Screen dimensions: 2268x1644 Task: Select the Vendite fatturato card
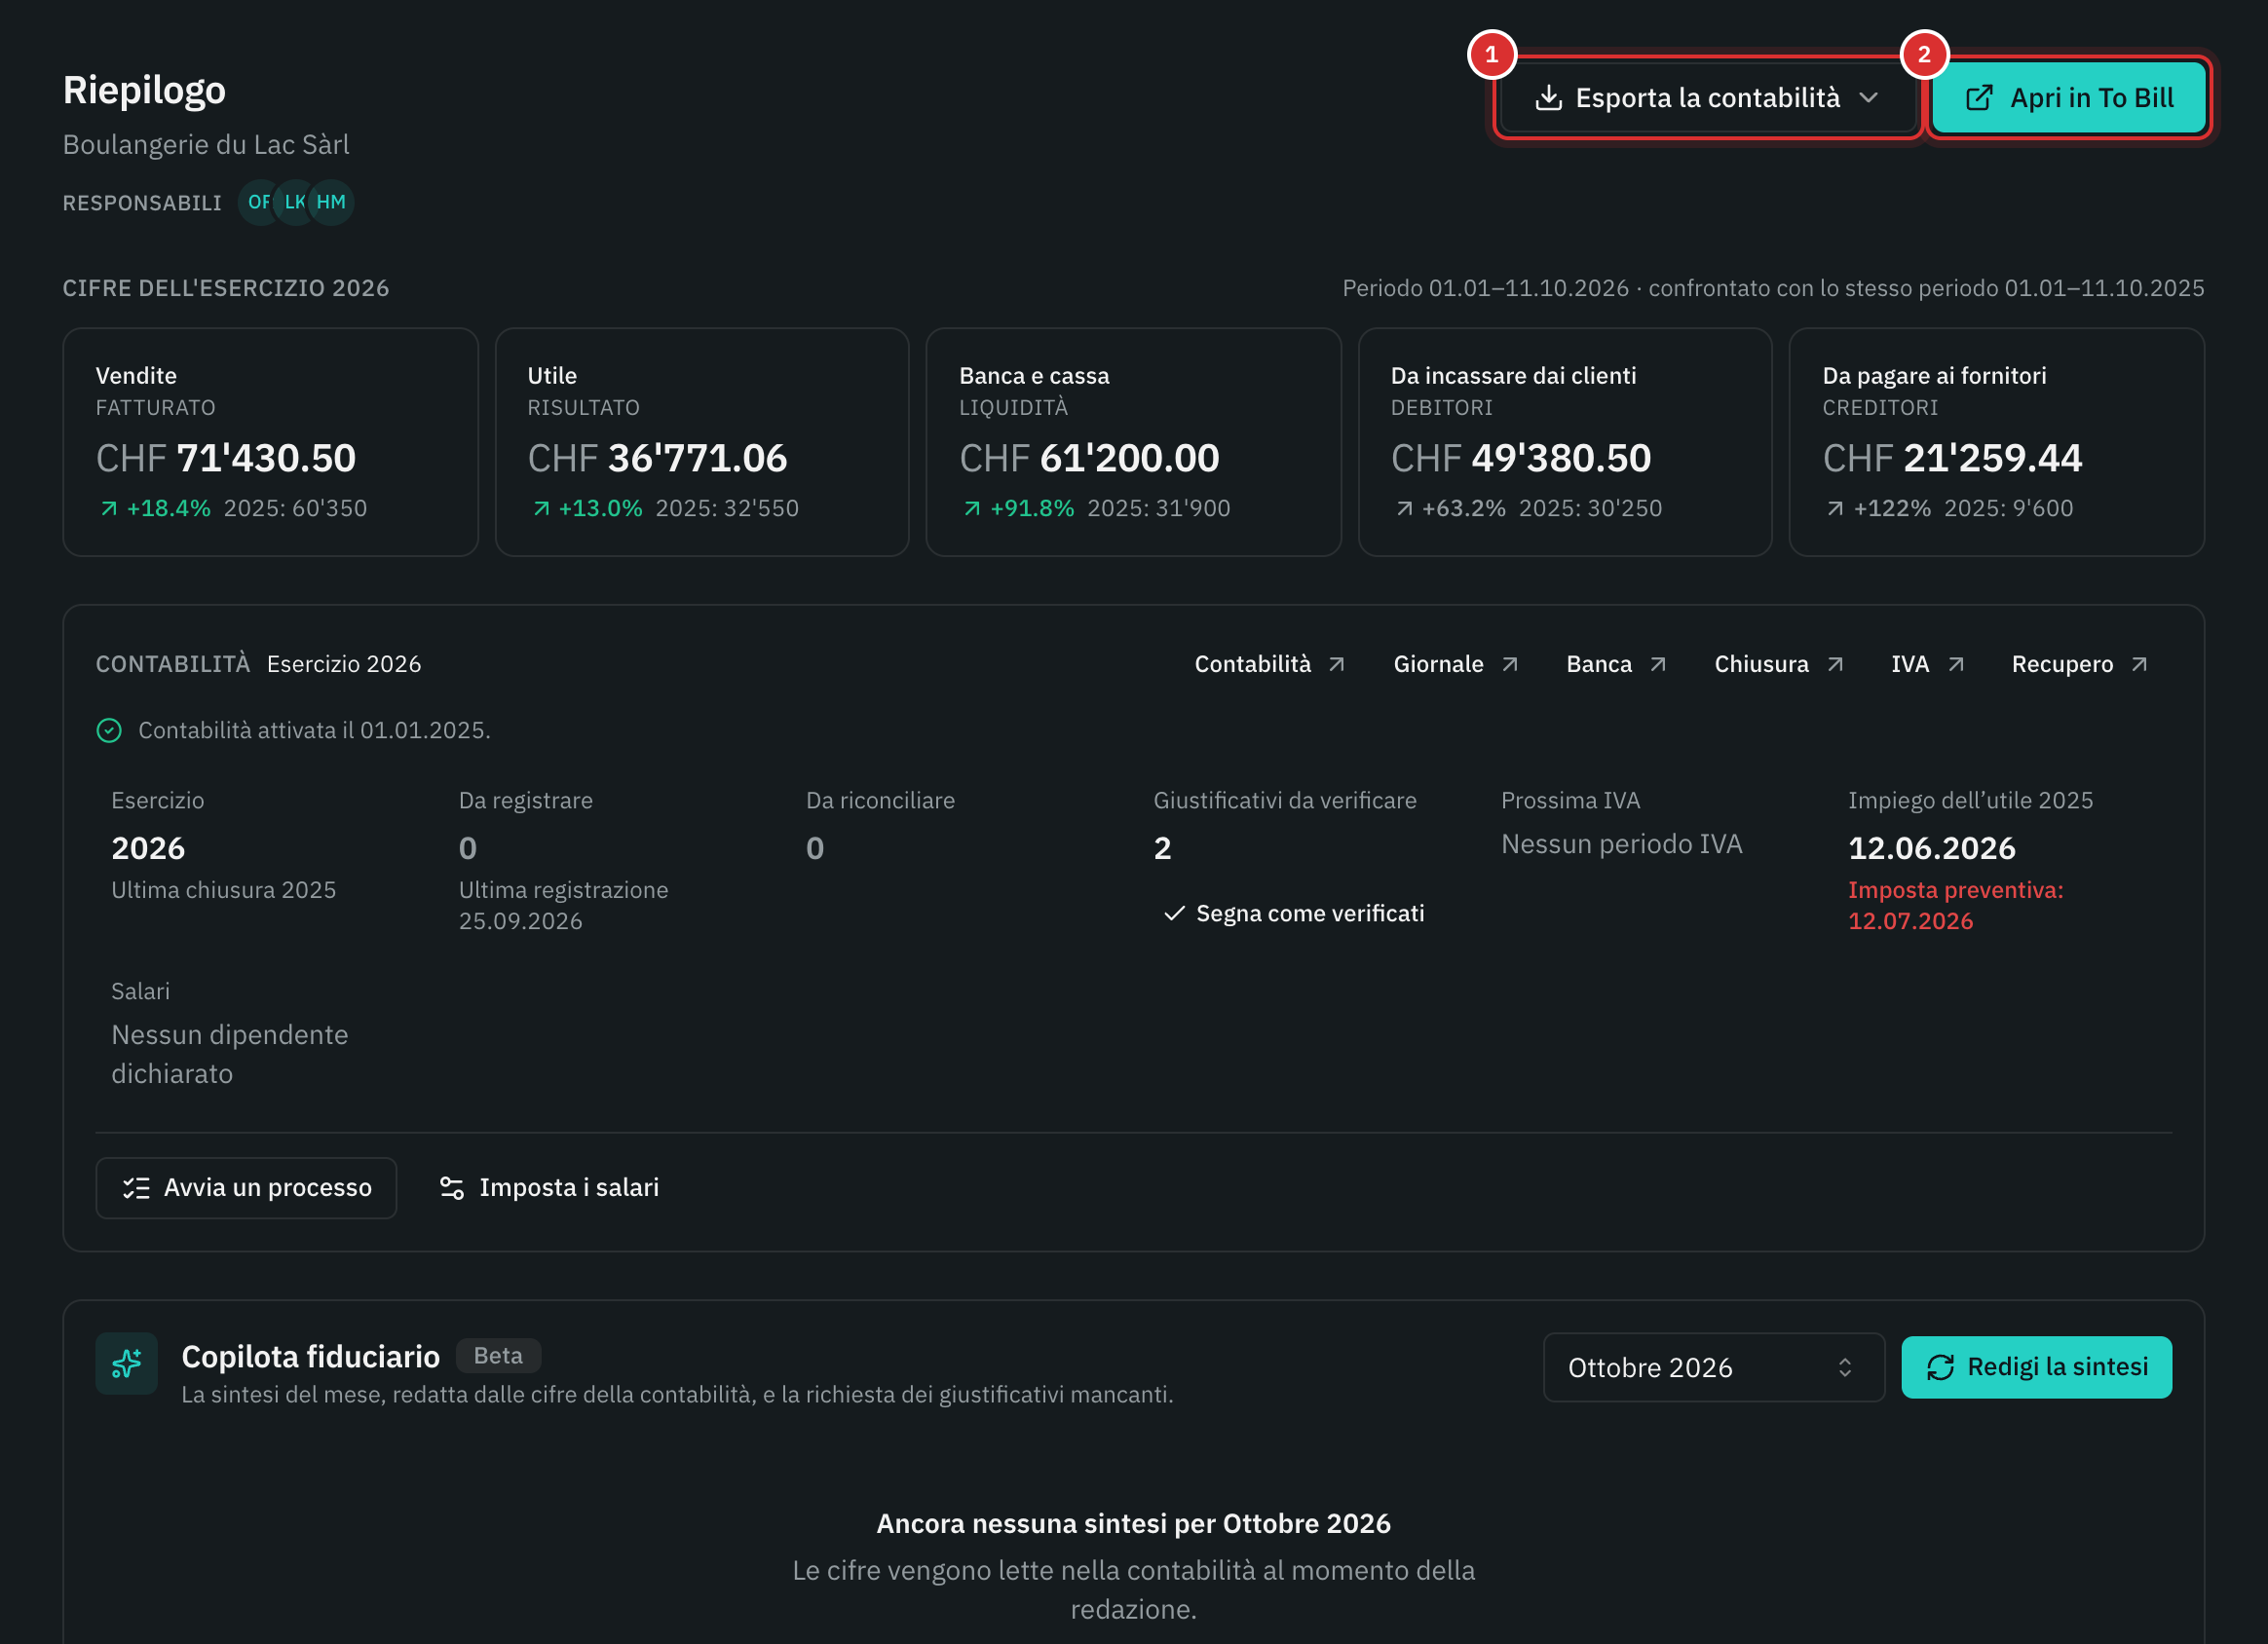[270, 442]
